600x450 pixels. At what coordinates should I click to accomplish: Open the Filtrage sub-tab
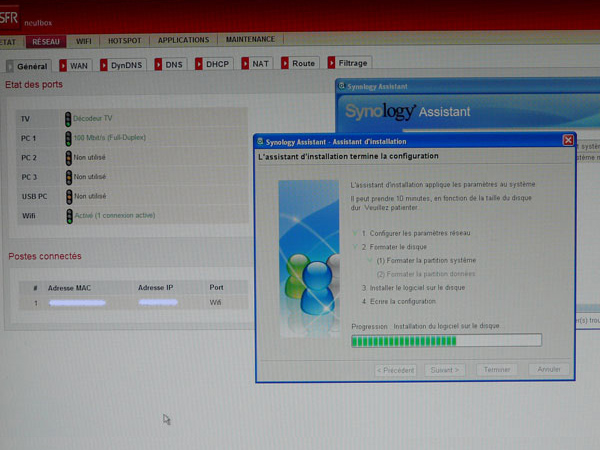click(x=349, y=62)
